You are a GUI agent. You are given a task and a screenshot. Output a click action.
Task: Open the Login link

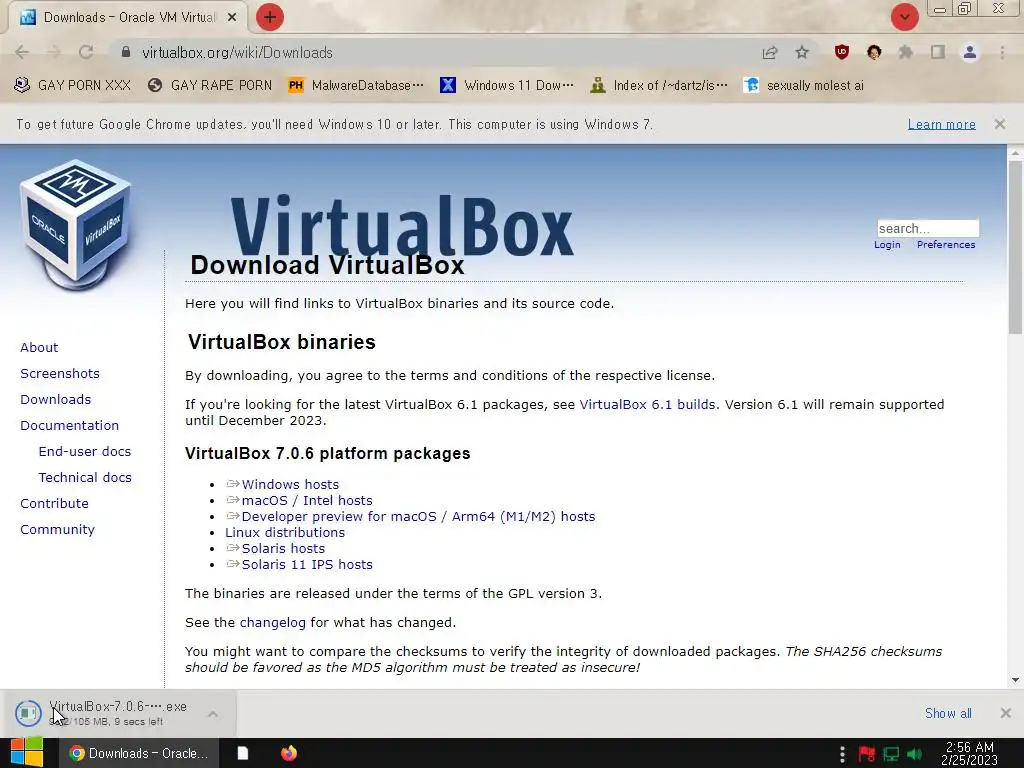887,245
